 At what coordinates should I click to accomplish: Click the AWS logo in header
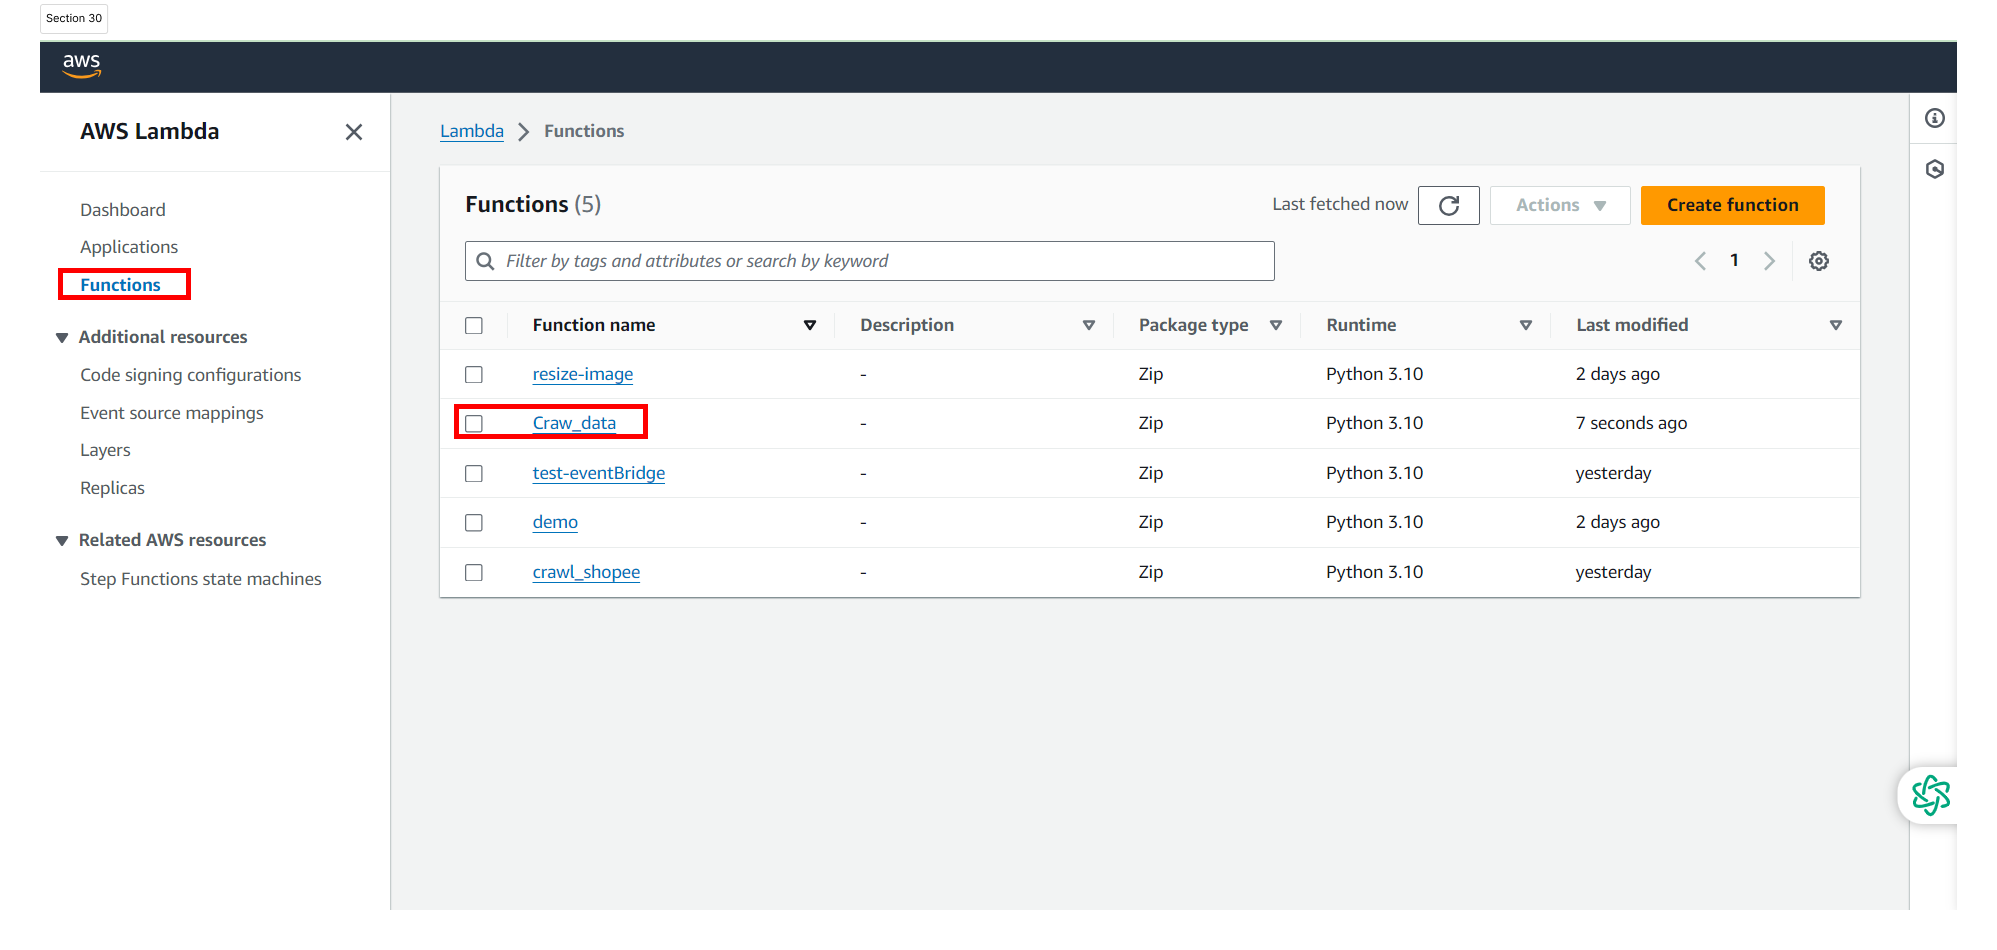coord(82,66)
